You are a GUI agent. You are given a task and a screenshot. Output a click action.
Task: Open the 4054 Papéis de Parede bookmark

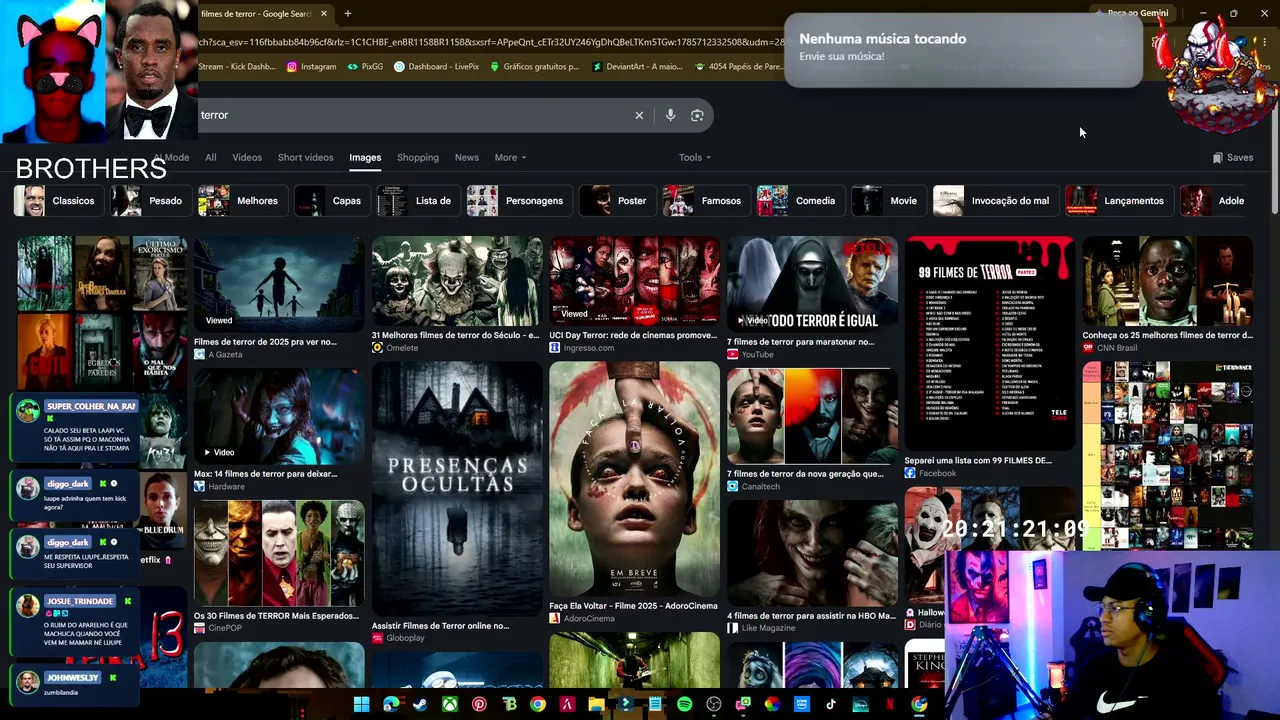pyautogui.click(x=738, y=67)
